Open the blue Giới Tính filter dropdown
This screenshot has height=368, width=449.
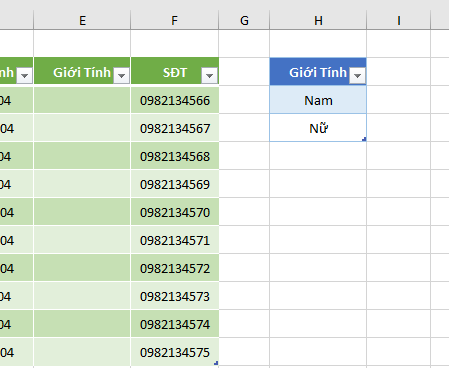point(357,75)
